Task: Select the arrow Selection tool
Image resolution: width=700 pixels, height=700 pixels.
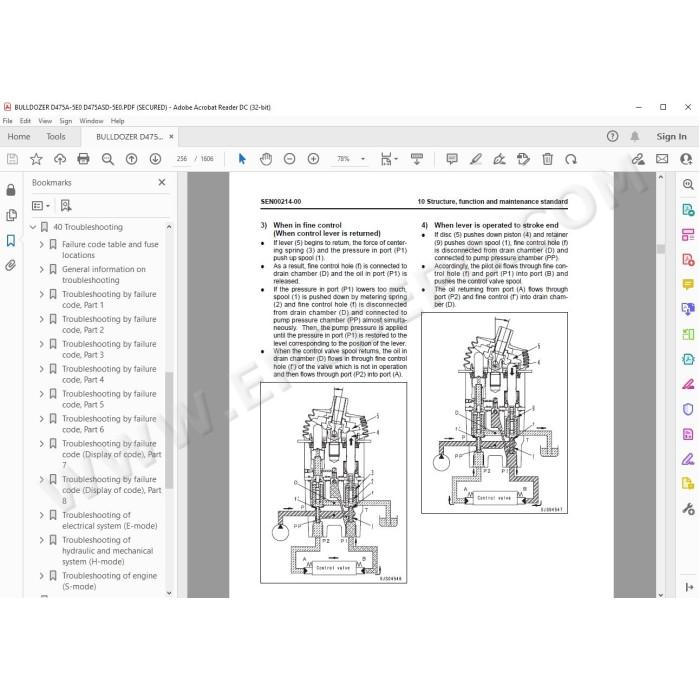Action: coord(242,159)
